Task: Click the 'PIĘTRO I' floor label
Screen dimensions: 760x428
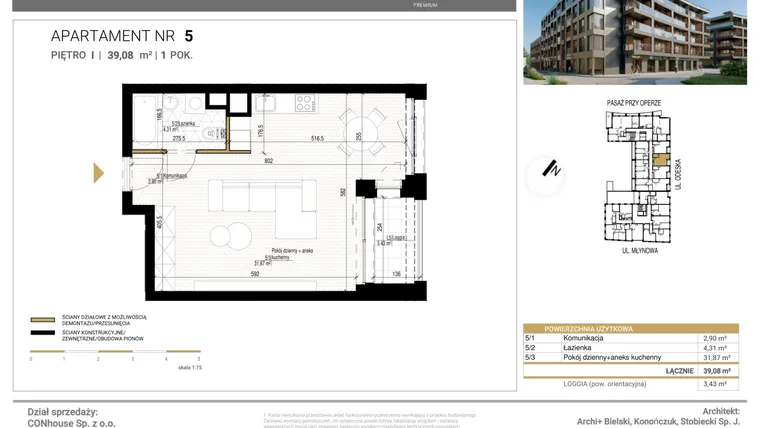Action: [72, 55]
